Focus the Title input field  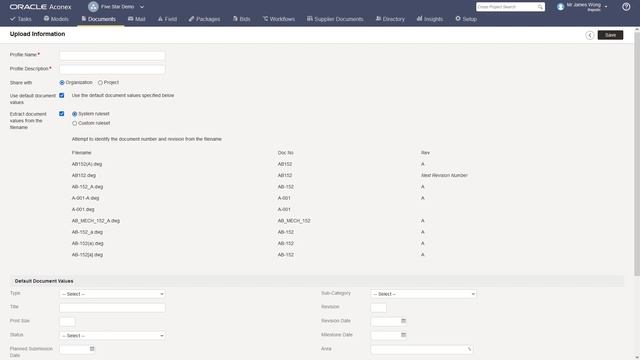(x=112, y=308)
